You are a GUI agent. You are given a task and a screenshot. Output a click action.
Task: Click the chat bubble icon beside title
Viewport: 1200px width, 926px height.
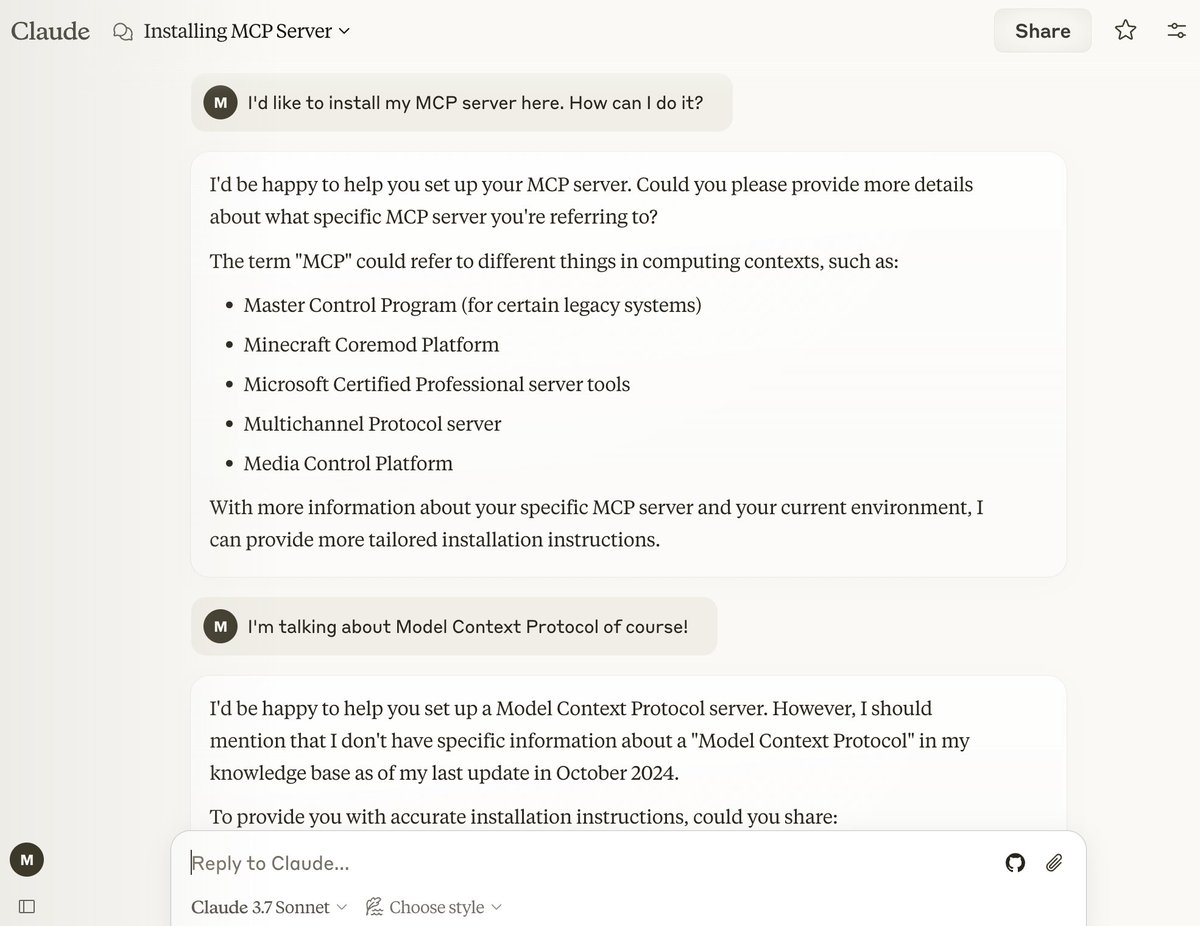tap(123, 32)
